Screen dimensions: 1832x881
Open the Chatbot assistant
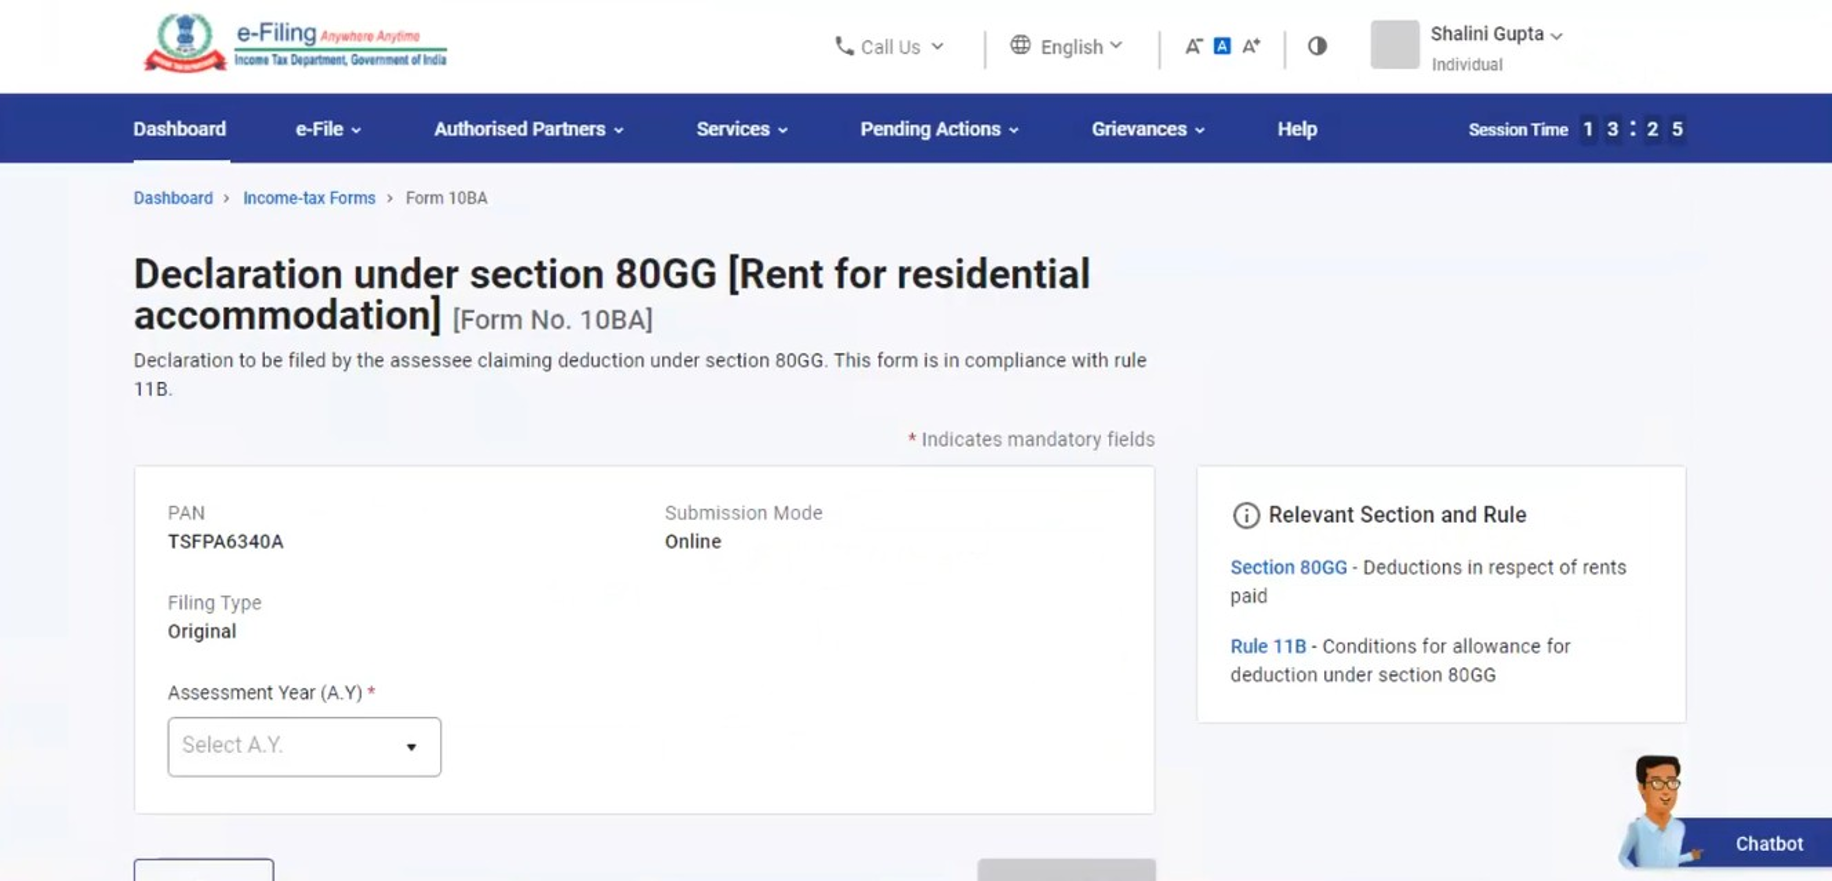click(x=1767, y=843)
